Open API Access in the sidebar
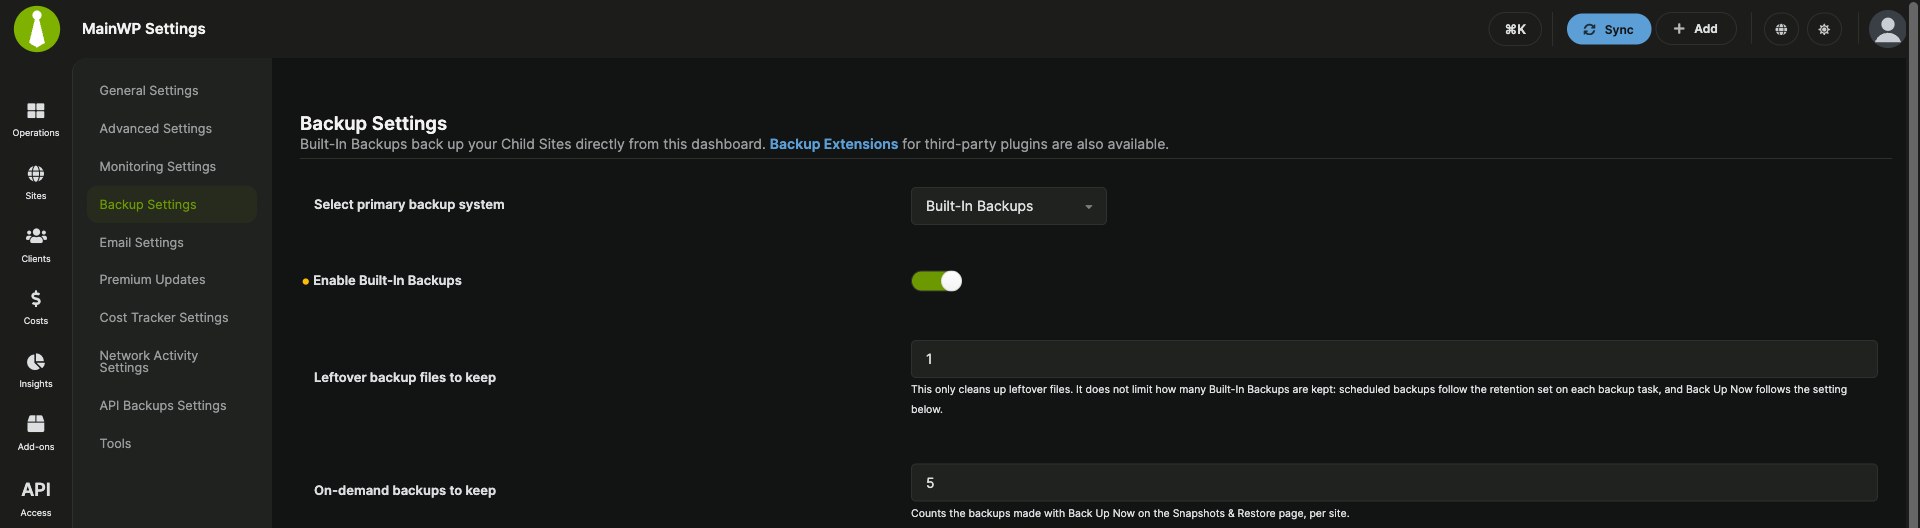 tap(36, 497)
